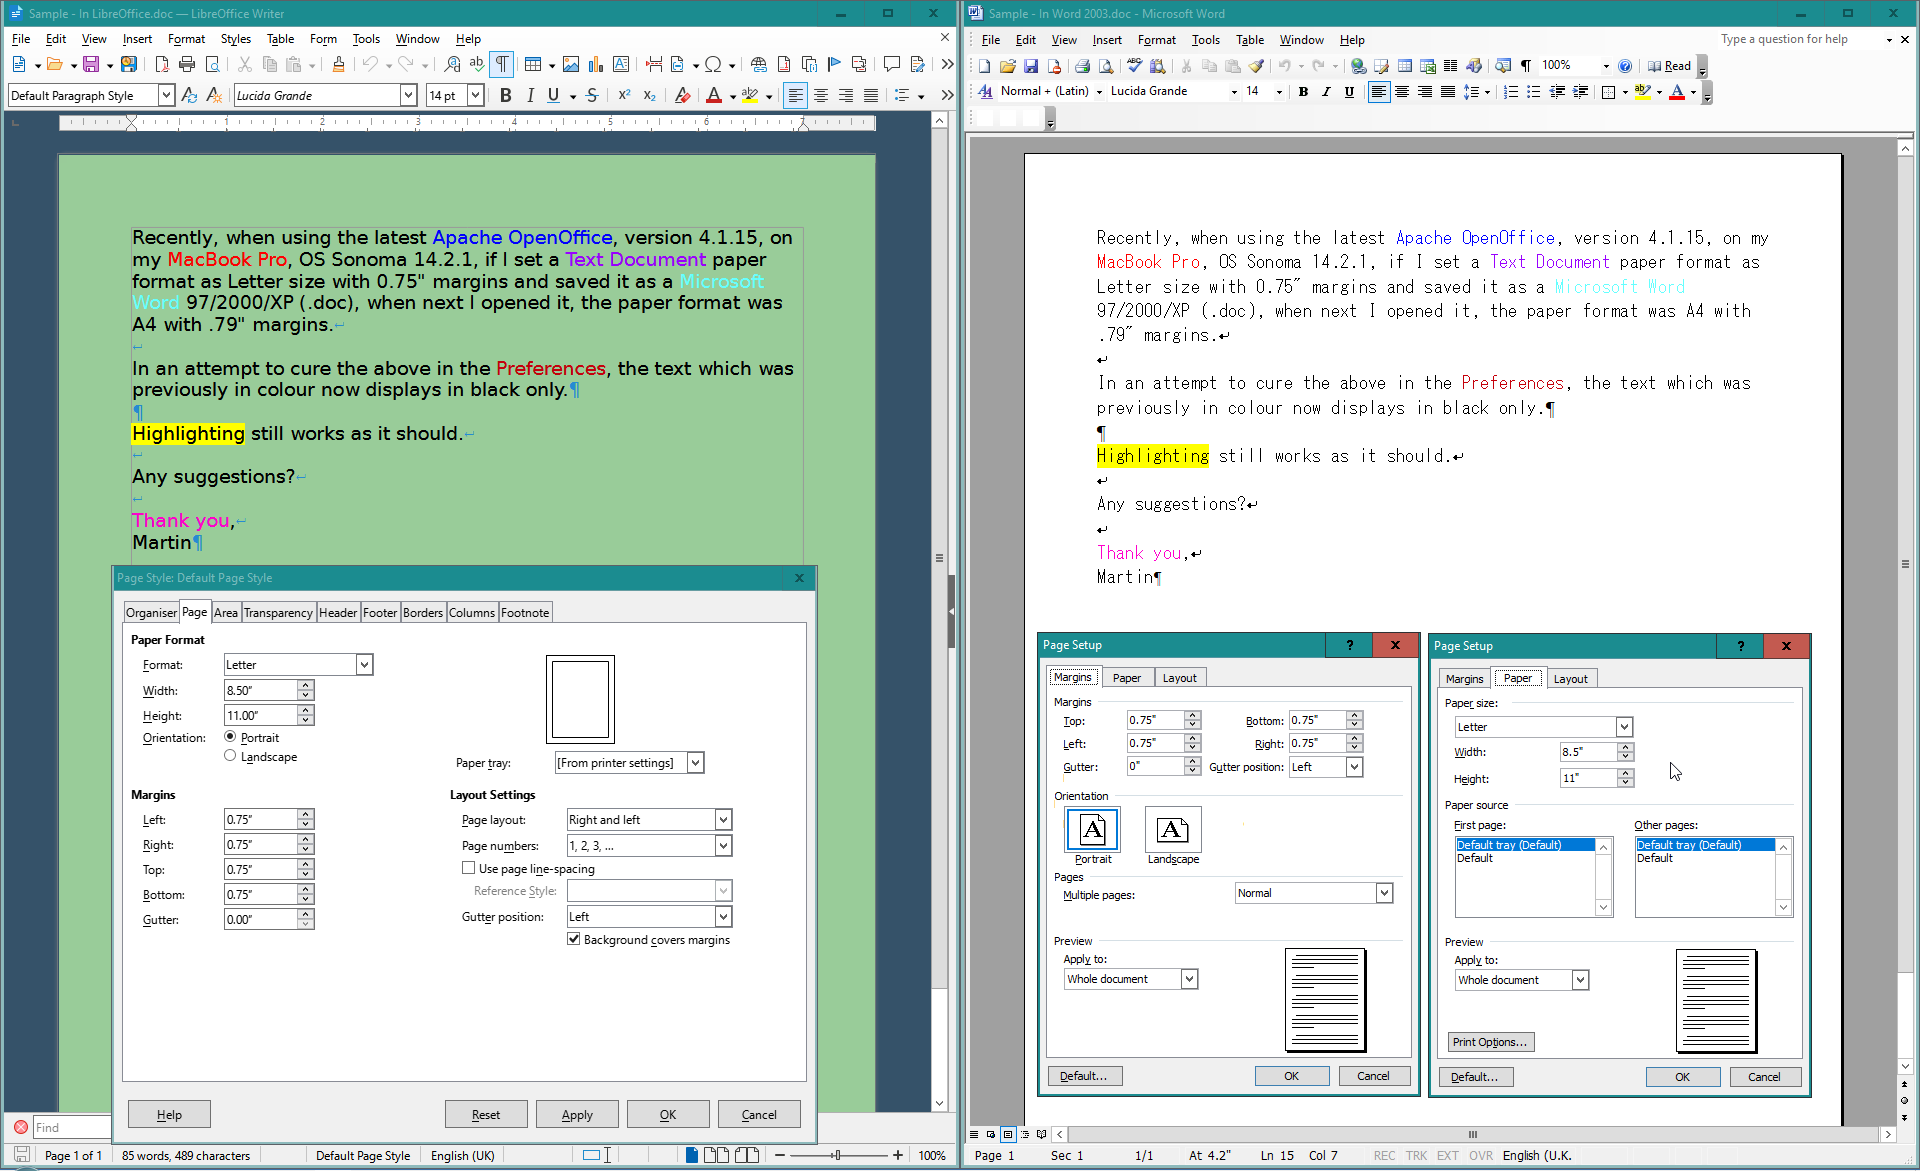
Task: Center align text in Writer toolbar
Action: click(x=820, y=95)
